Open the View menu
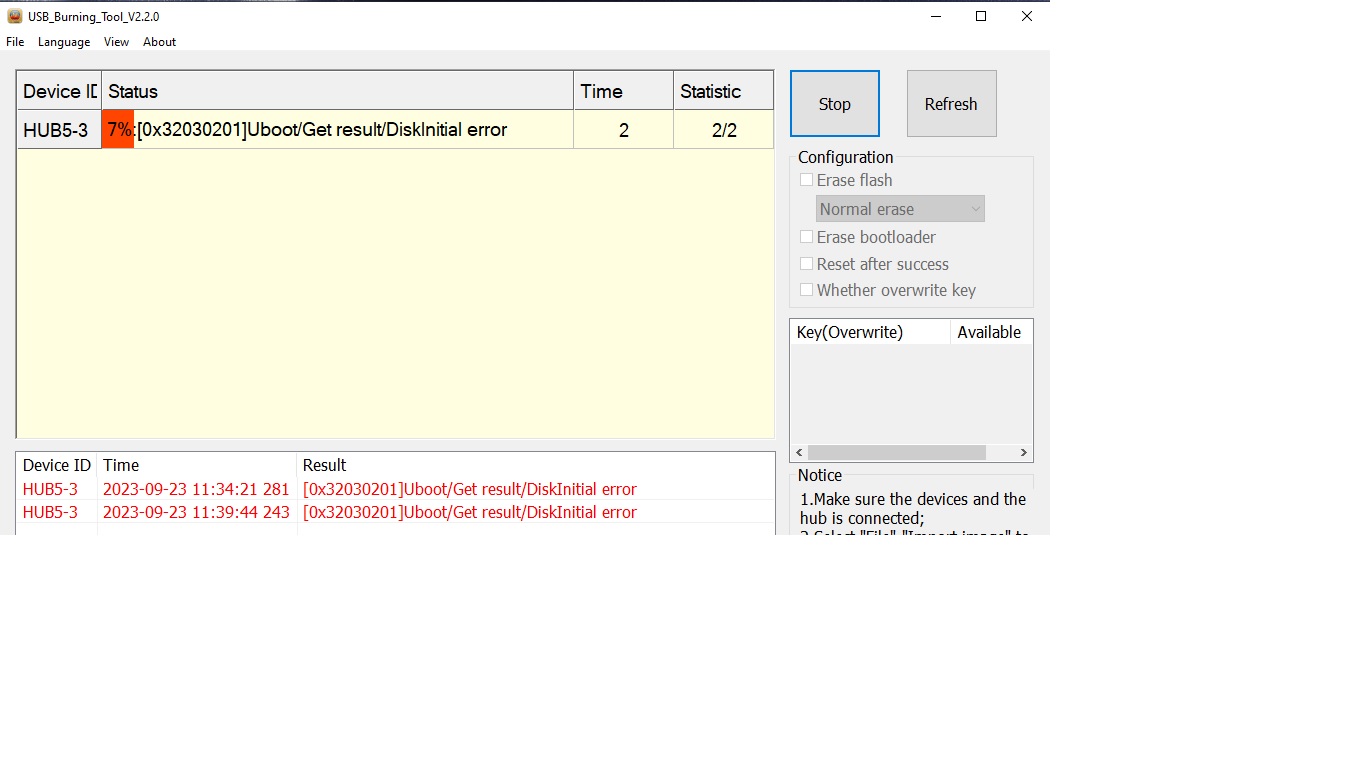 116,42
